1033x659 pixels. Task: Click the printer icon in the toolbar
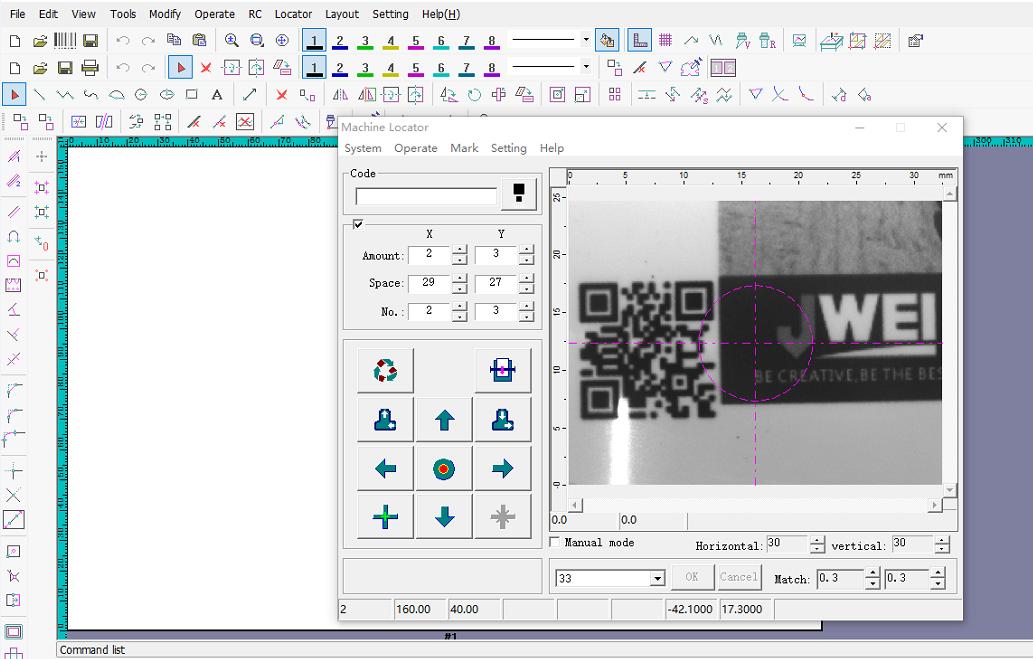(x=90, y=67)
